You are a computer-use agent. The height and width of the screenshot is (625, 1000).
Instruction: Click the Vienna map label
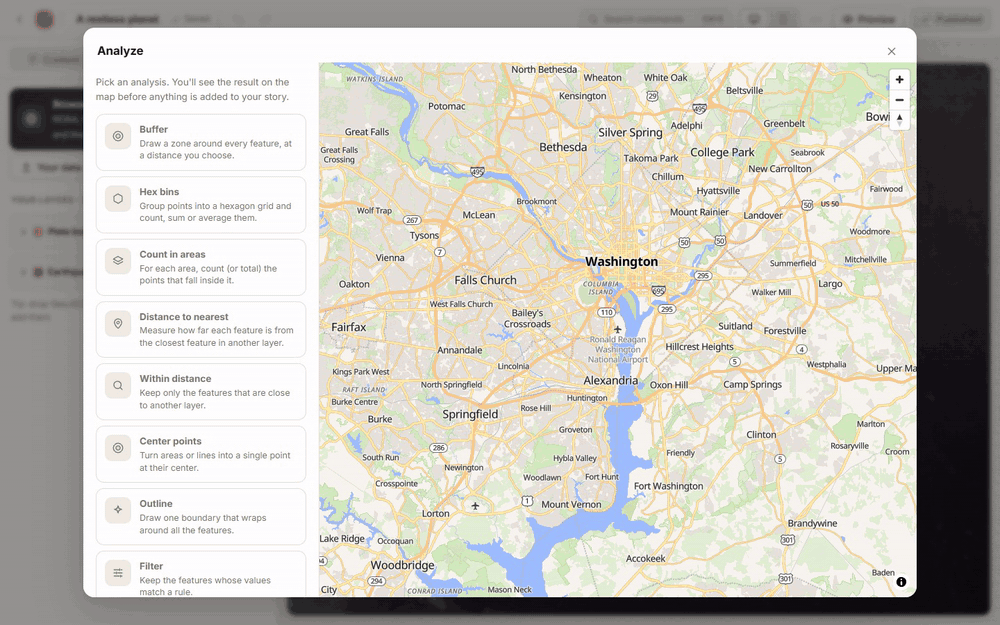pos(390,258)
